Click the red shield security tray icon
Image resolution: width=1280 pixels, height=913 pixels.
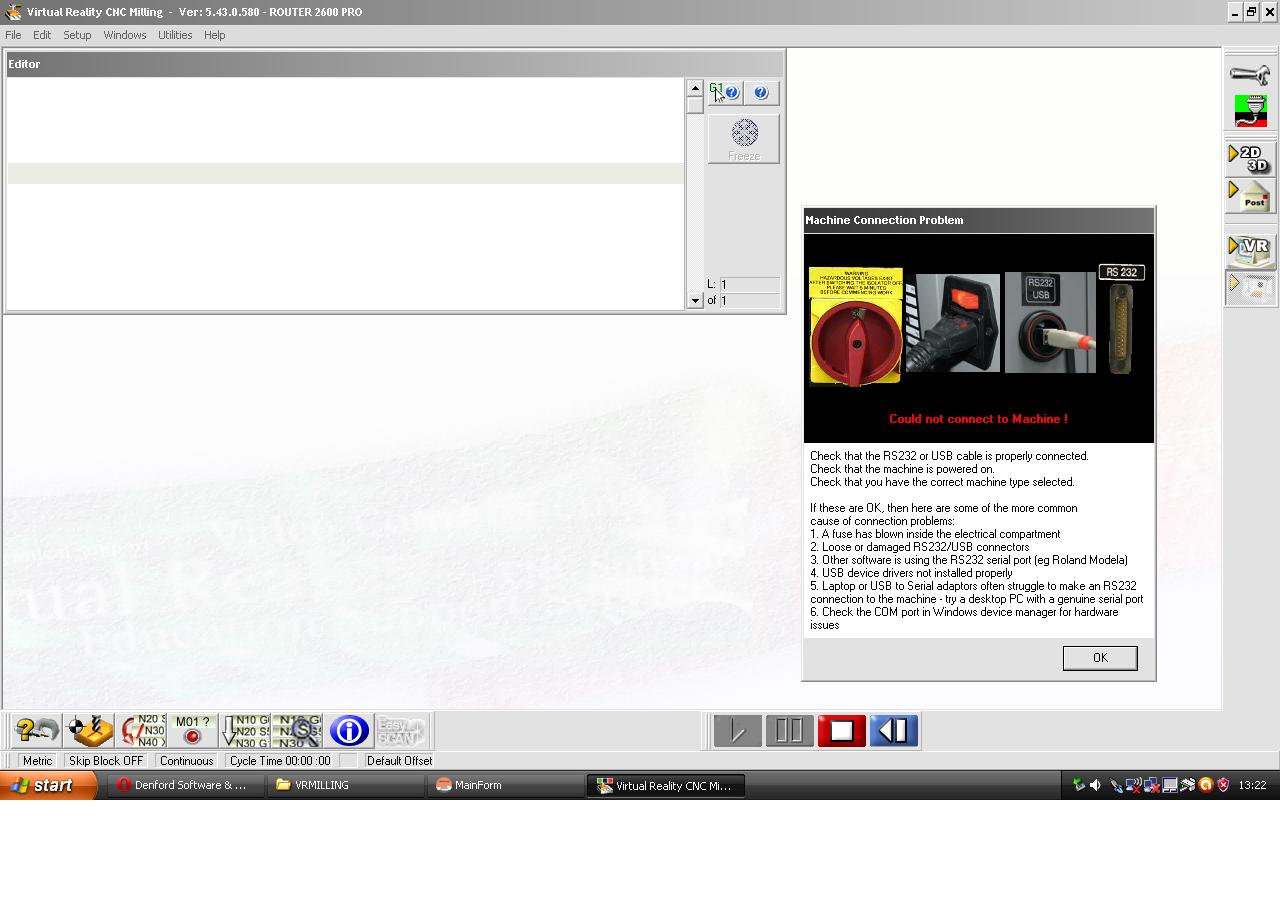[x=1223, y=785]
